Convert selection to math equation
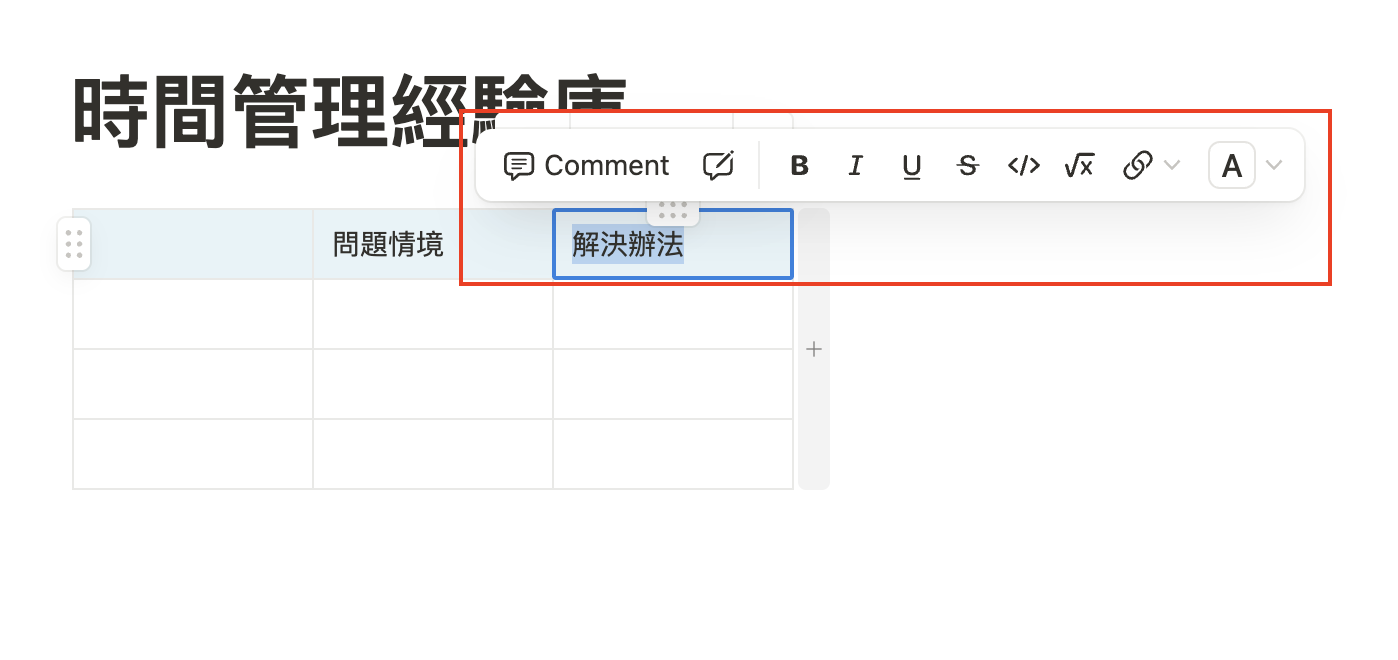 (x=1079, y=166)
